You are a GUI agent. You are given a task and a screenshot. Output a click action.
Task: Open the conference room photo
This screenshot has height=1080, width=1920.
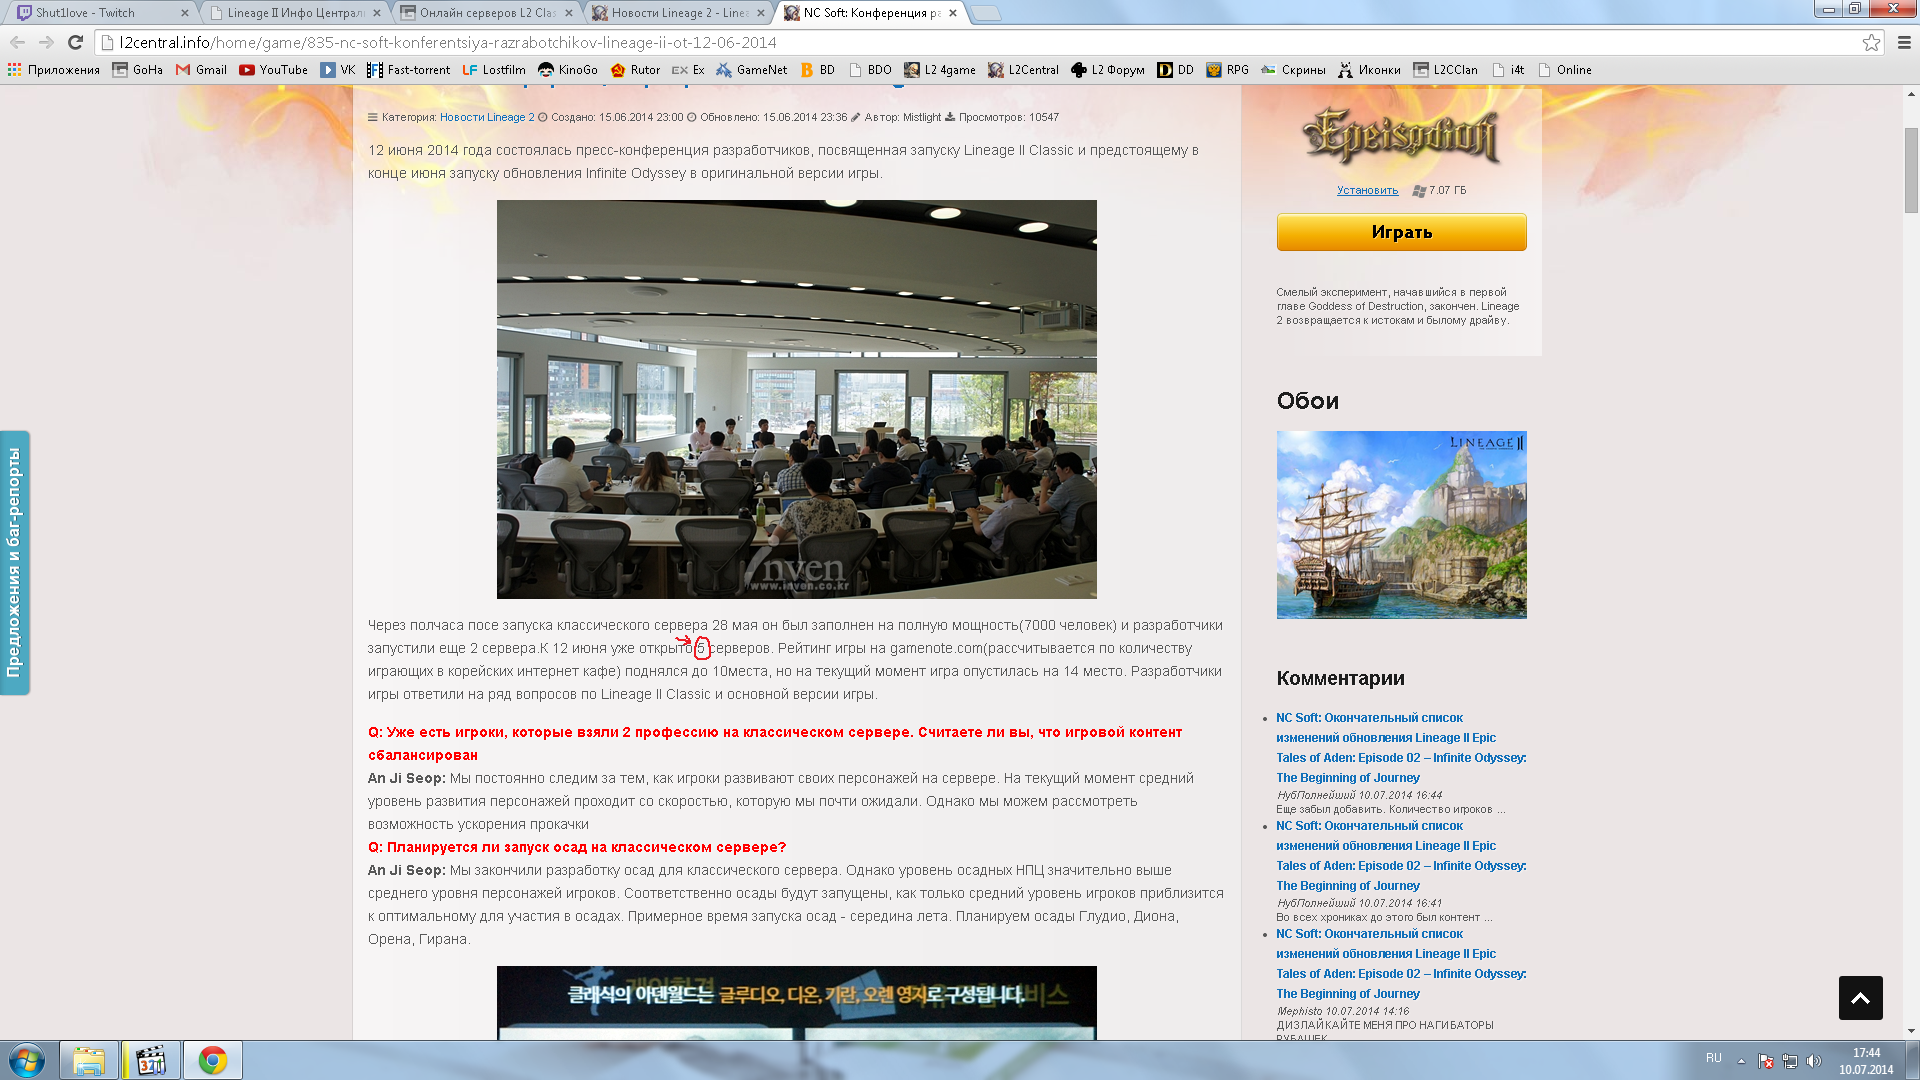coord(796,399)
